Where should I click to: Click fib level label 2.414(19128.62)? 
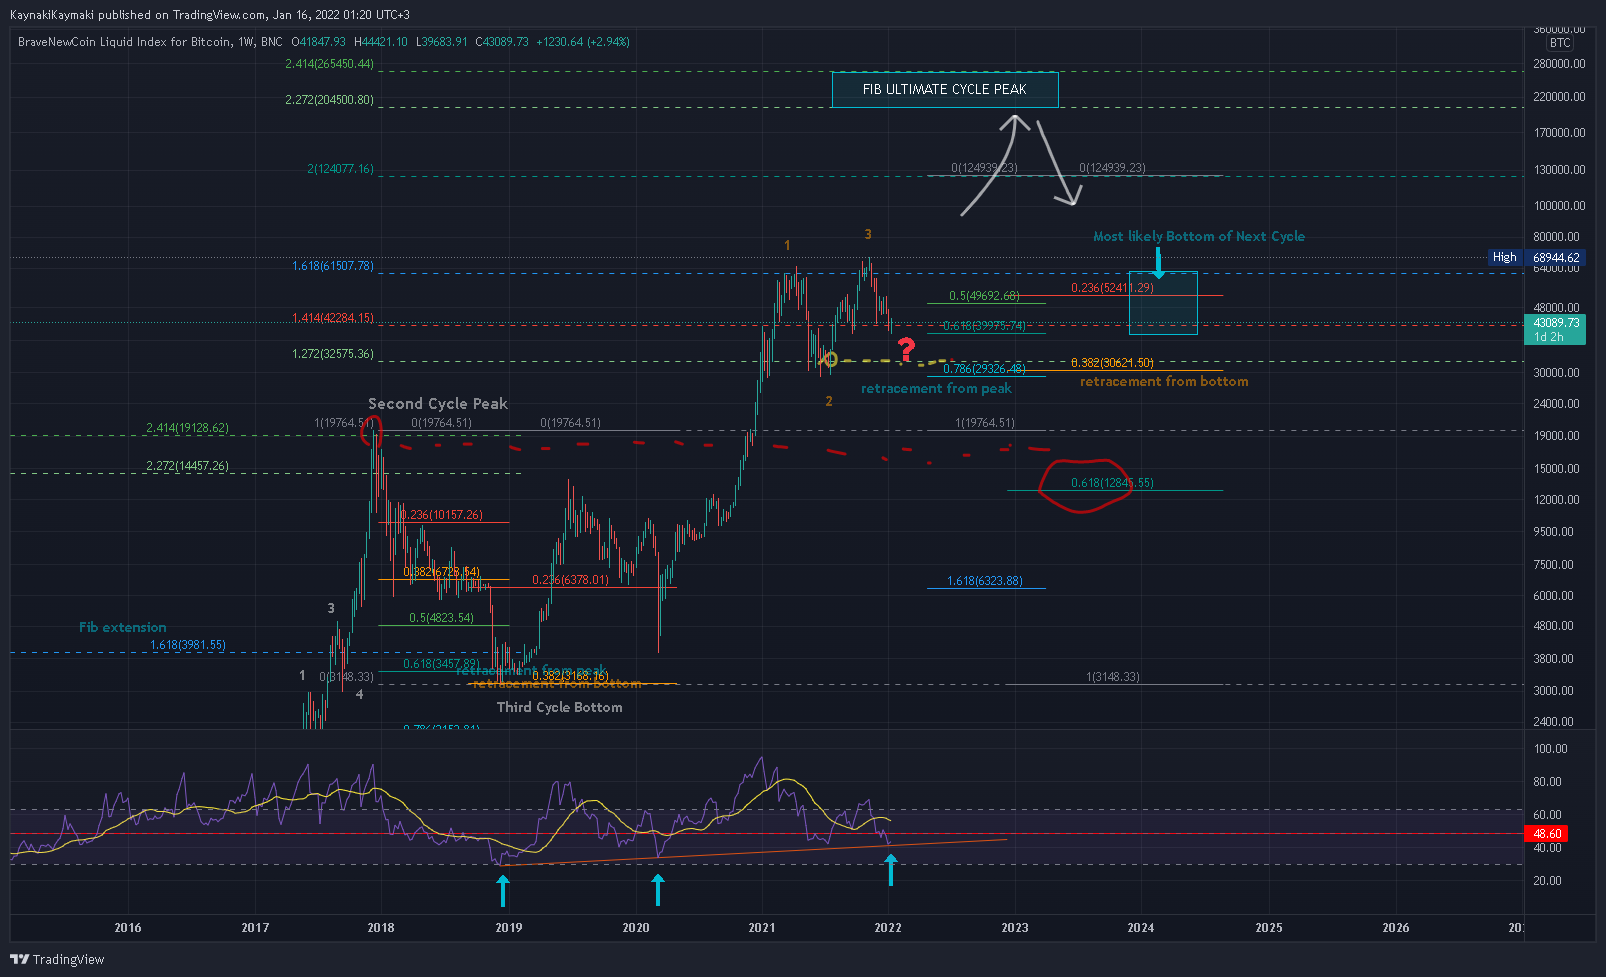coord(187,428)
